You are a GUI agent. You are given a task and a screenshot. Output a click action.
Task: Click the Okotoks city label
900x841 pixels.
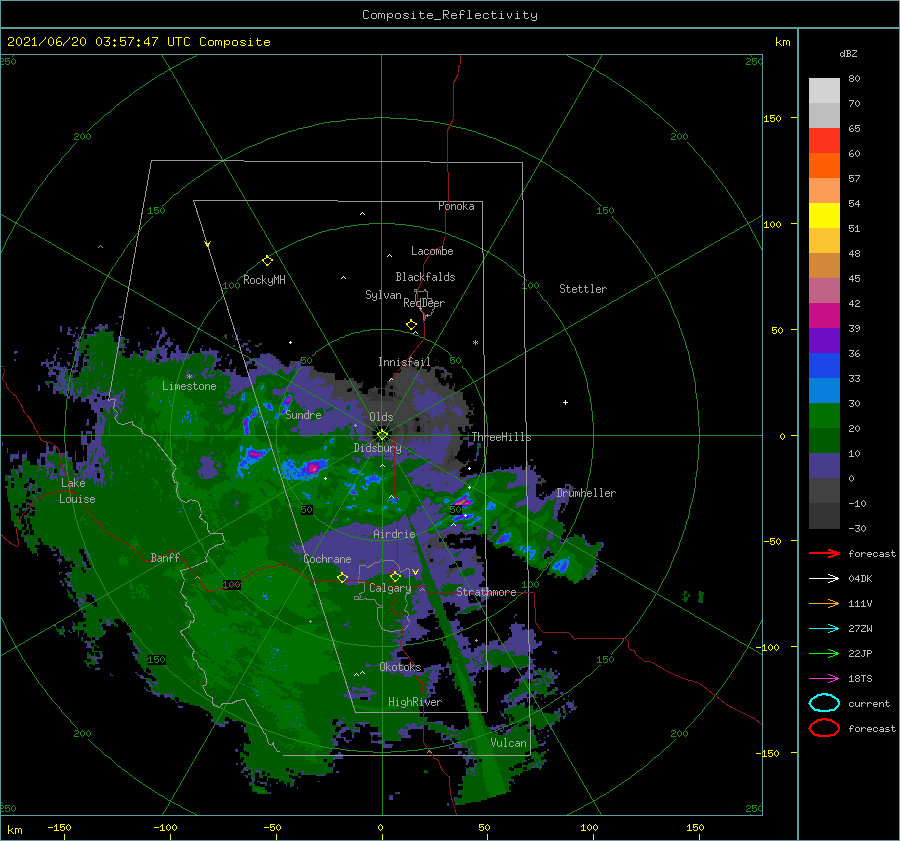[400, 667]
